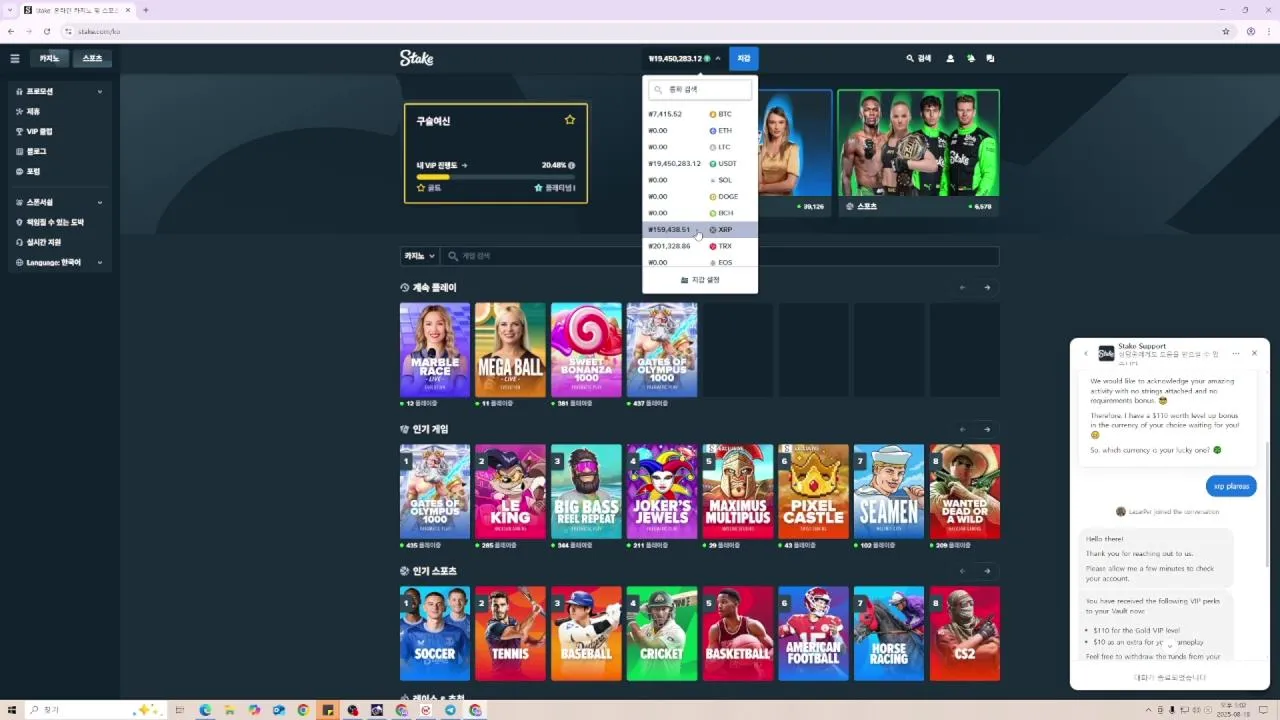The height and width of the screenshot is (720, 1280).
Task: Open Telegram from the taskbar
Action: [450, 710]
